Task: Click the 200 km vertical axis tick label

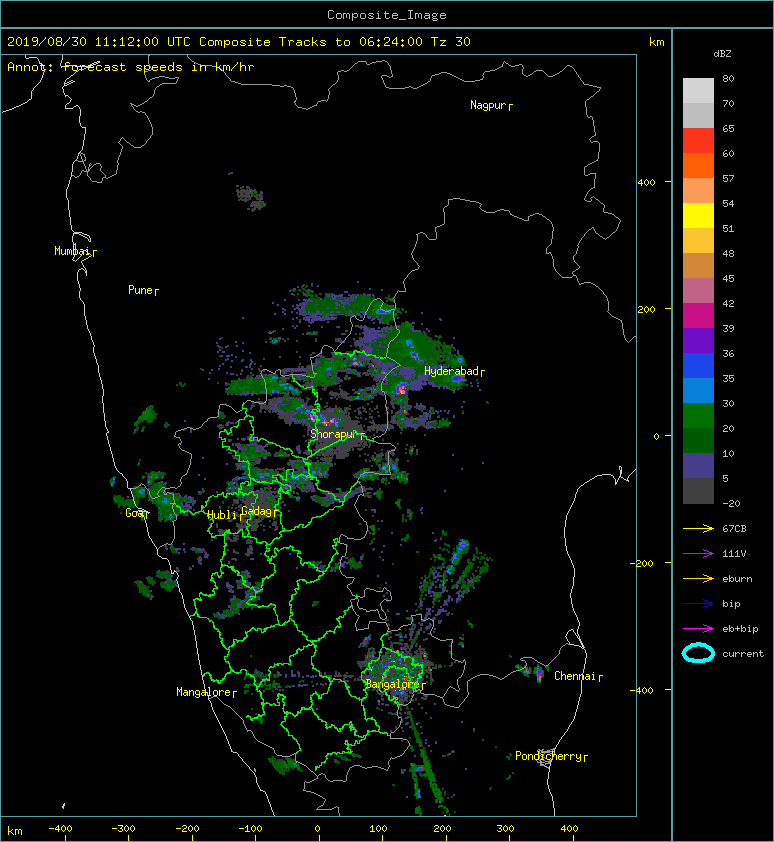Action: (x=646, y=310)
